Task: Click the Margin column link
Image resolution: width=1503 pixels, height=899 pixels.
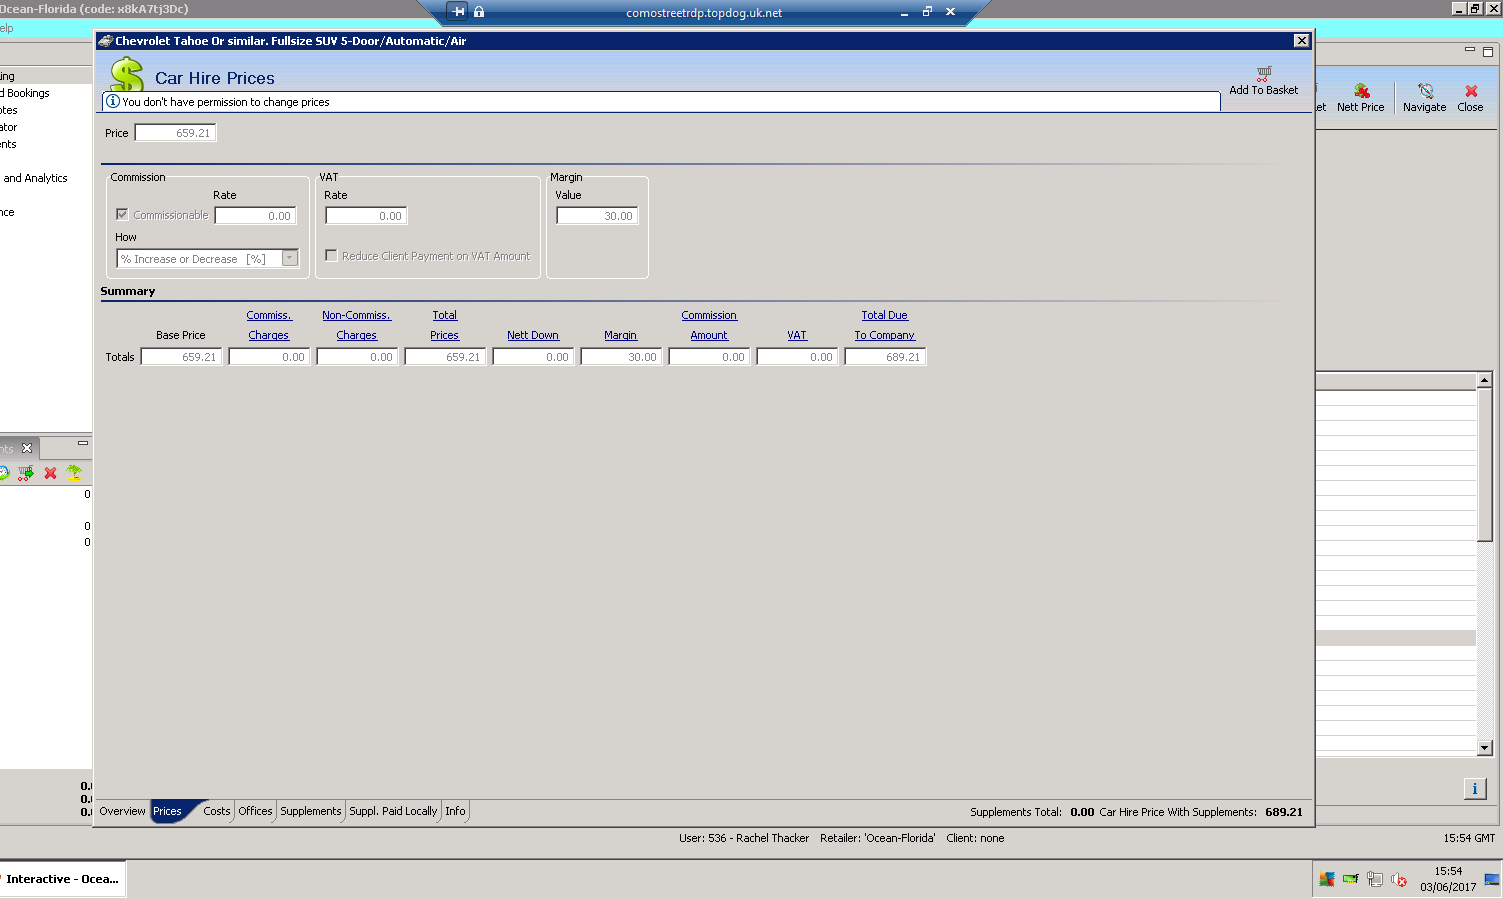Action: [621, 335]
